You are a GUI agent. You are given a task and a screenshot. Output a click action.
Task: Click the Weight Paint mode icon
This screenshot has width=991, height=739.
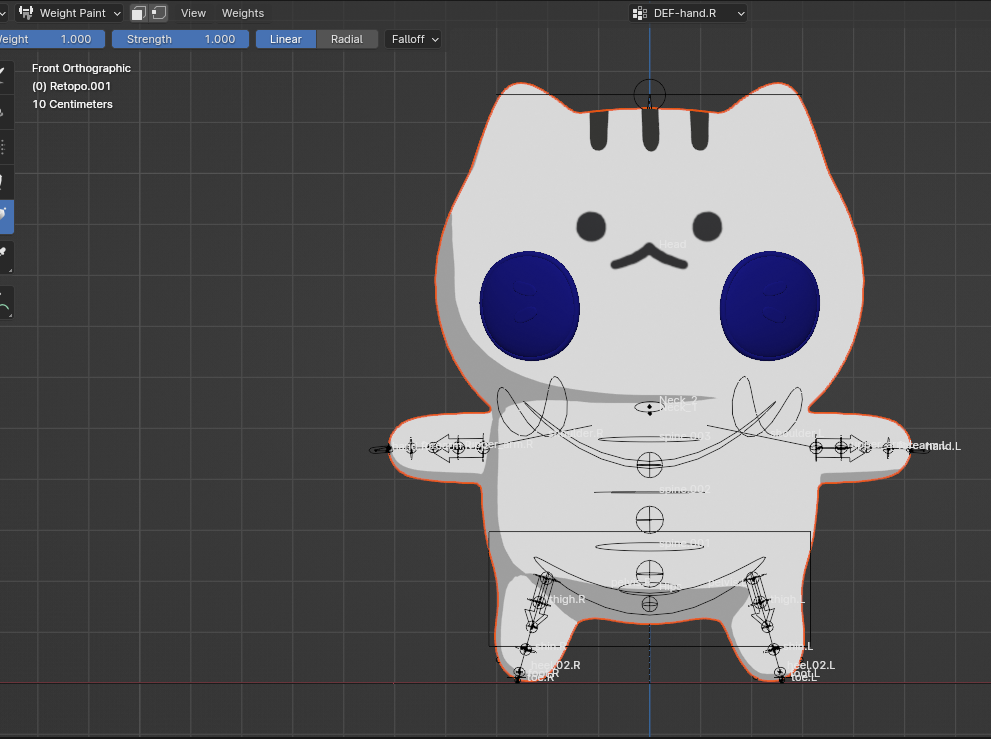coord(27,13)
